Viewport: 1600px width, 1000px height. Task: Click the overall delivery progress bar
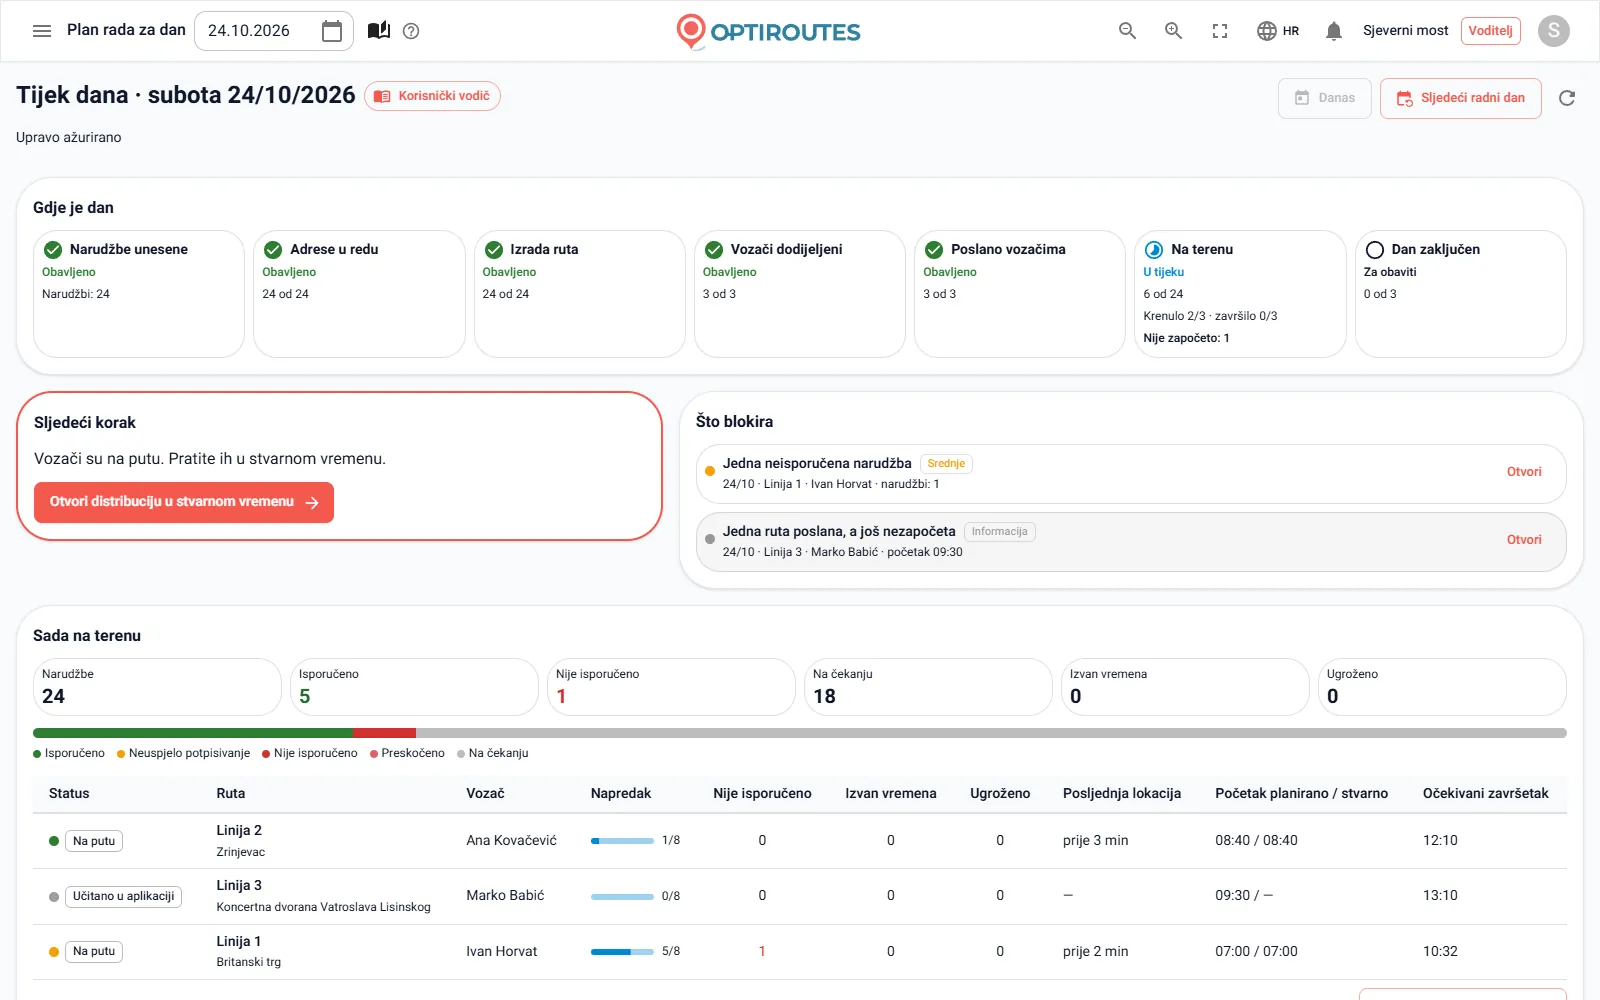pyautogui.click(x=800, y=733)
